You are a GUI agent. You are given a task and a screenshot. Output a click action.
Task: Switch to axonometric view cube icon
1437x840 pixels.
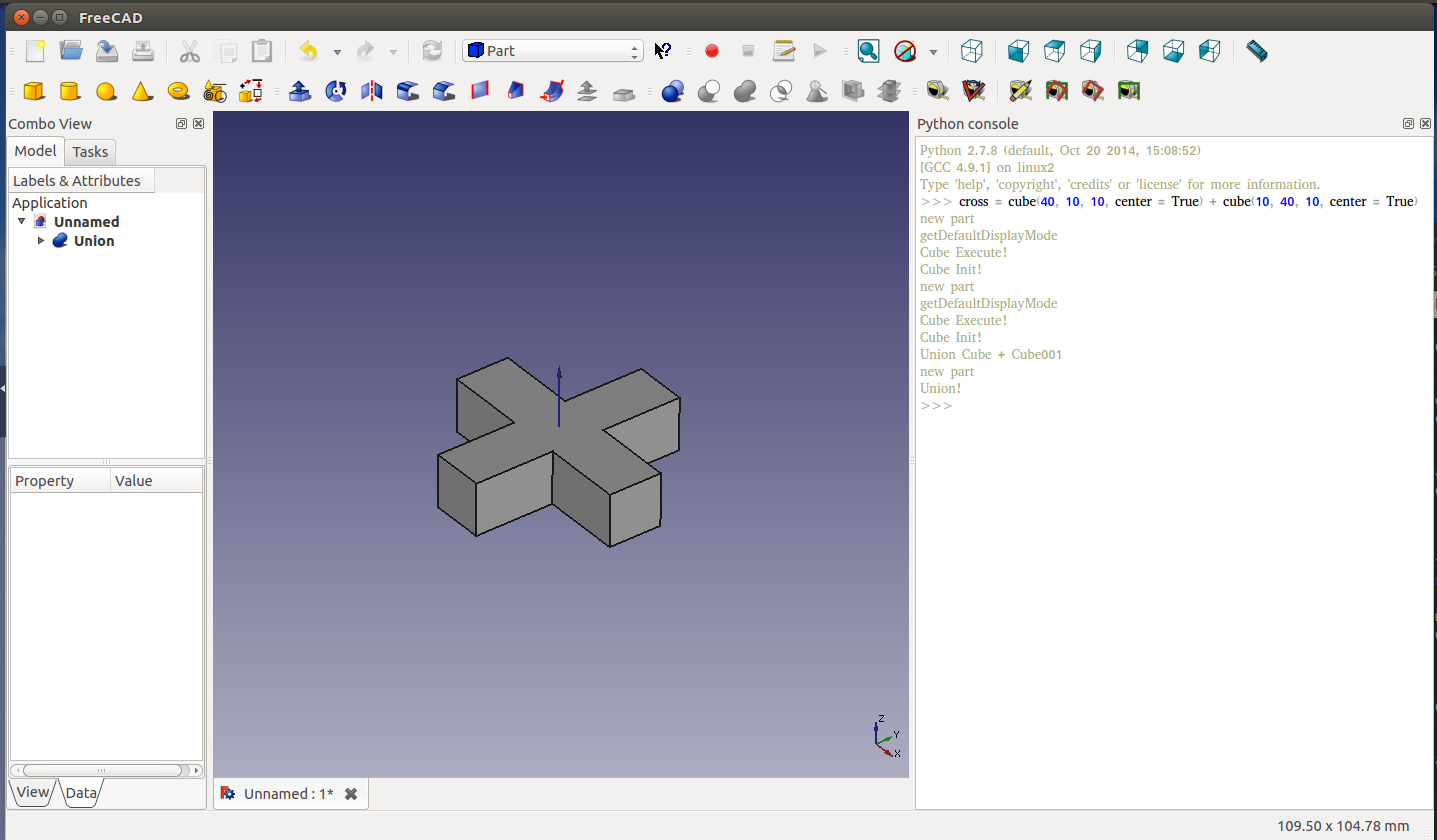971,51
